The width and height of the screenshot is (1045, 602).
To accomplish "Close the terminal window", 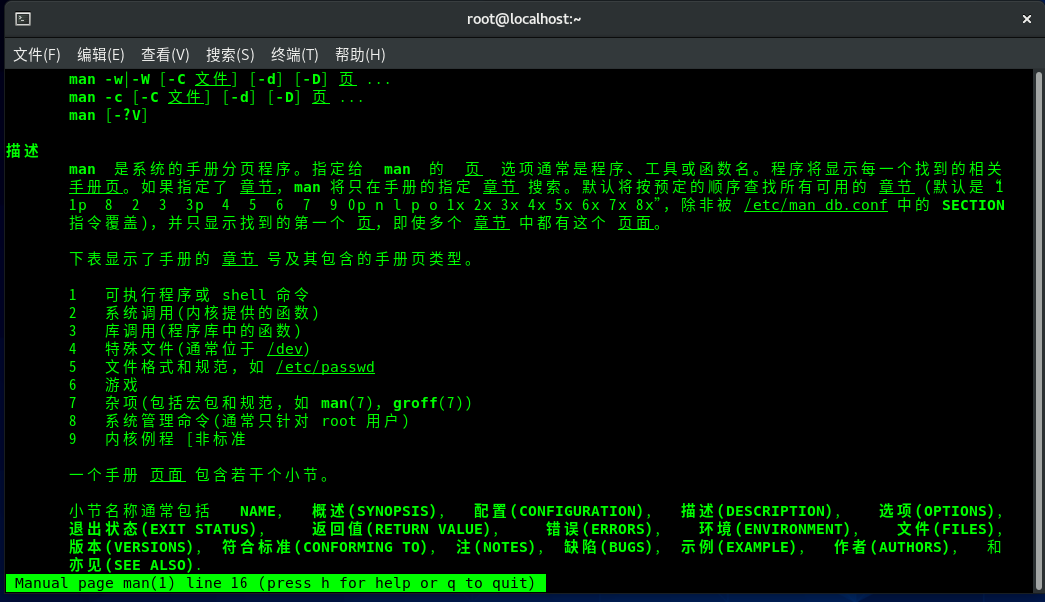I will [1026, 18].
